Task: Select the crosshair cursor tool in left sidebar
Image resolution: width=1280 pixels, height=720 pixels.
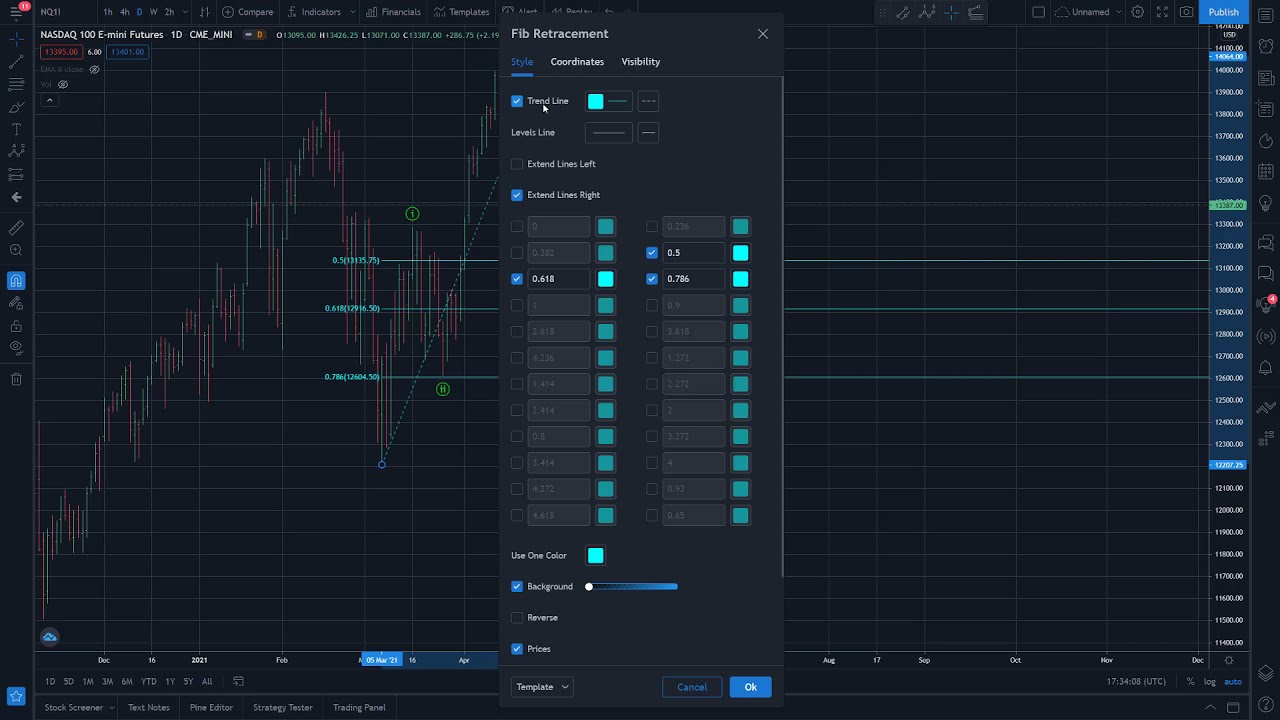Action: 16,39
